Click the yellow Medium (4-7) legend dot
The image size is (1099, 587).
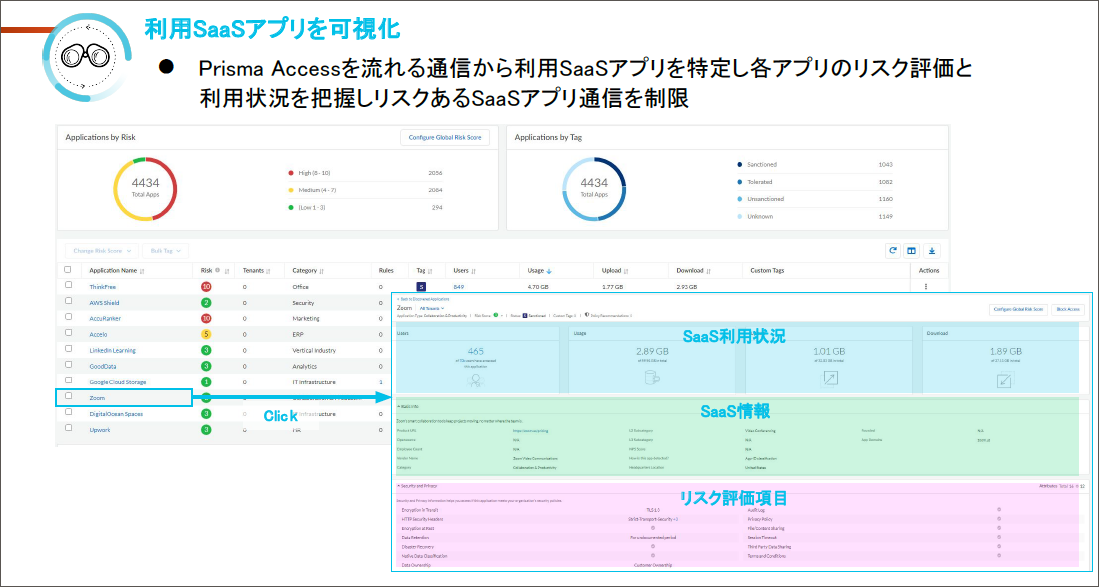point(291,190)
